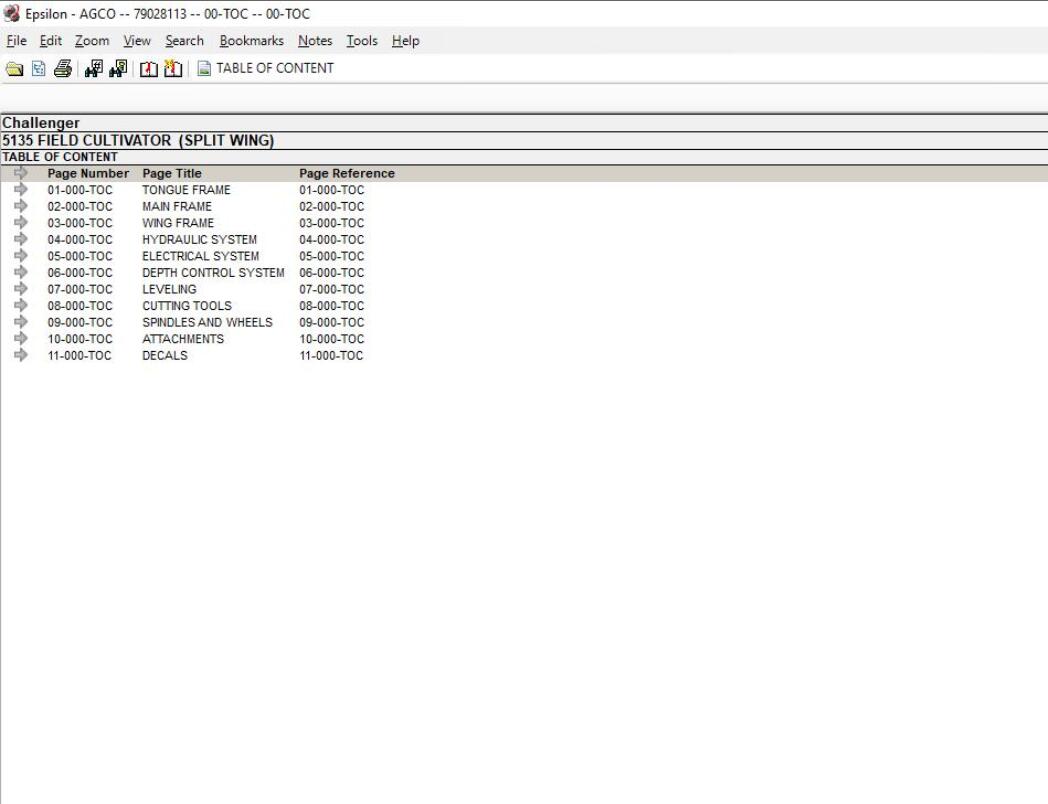This screenshot has width=1048, height=804.
Task: Click page reference 10-000-TOC
Action: tap(332, 339)
